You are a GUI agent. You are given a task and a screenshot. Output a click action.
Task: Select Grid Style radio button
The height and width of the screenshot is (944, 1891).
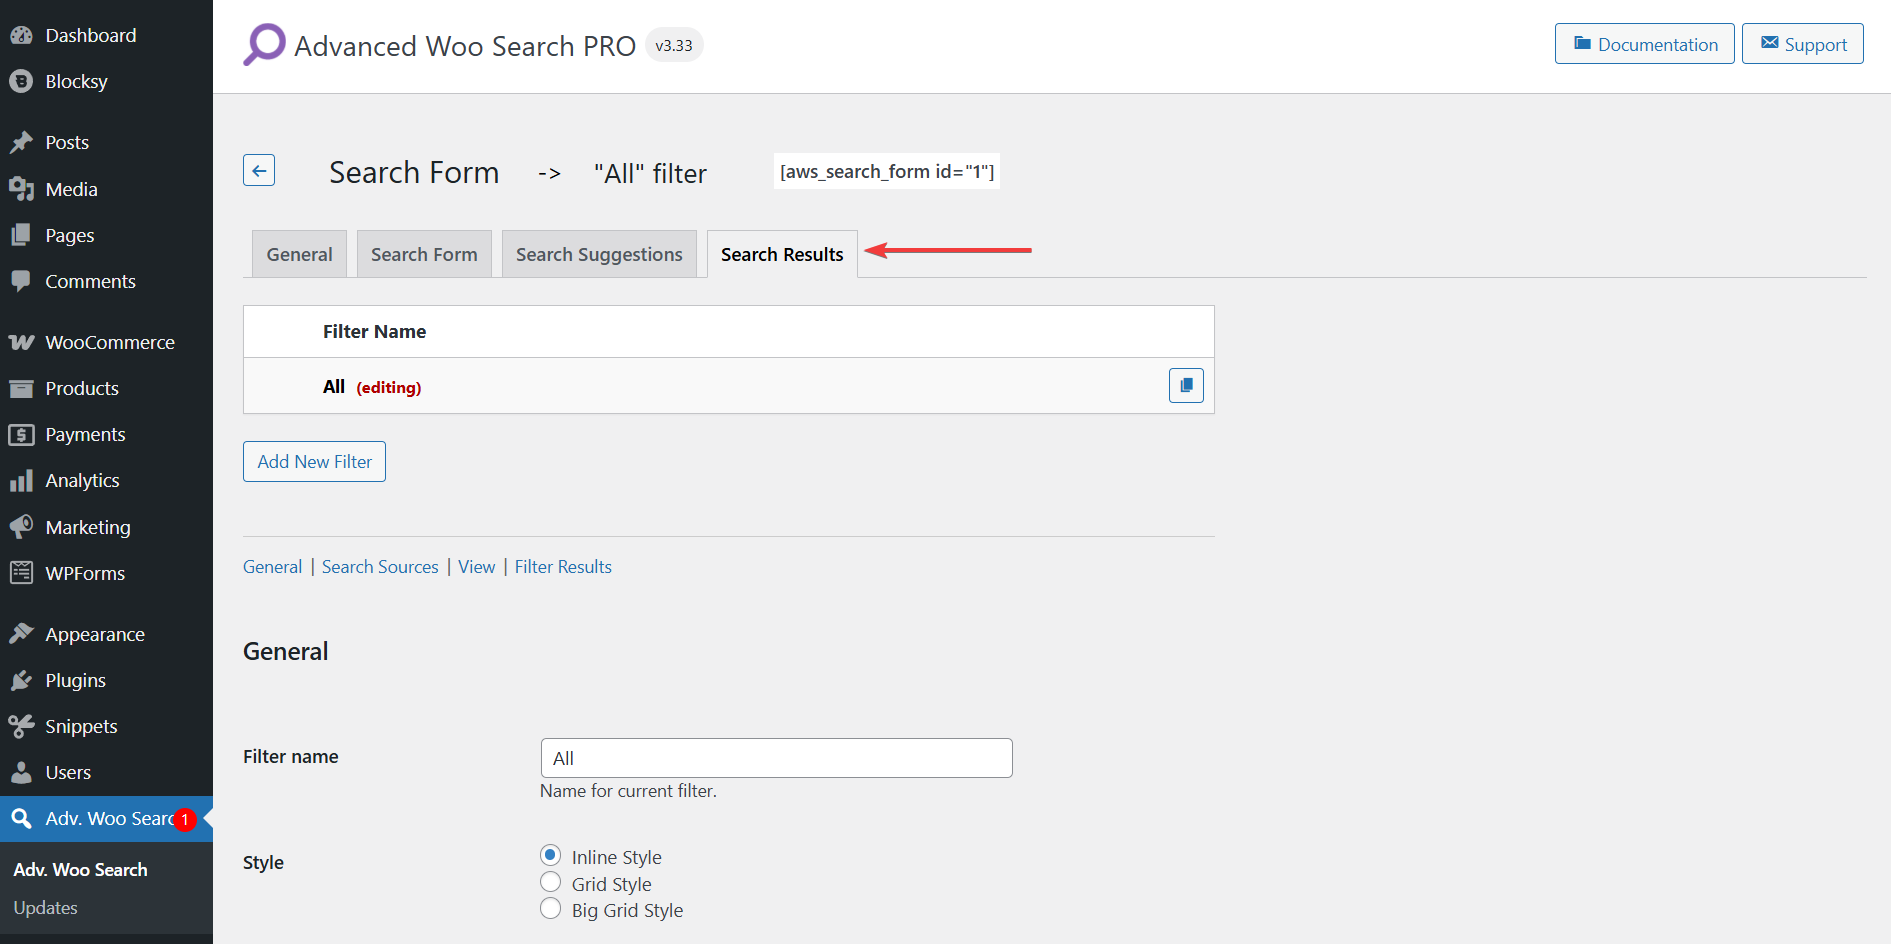tap(550, 882)
